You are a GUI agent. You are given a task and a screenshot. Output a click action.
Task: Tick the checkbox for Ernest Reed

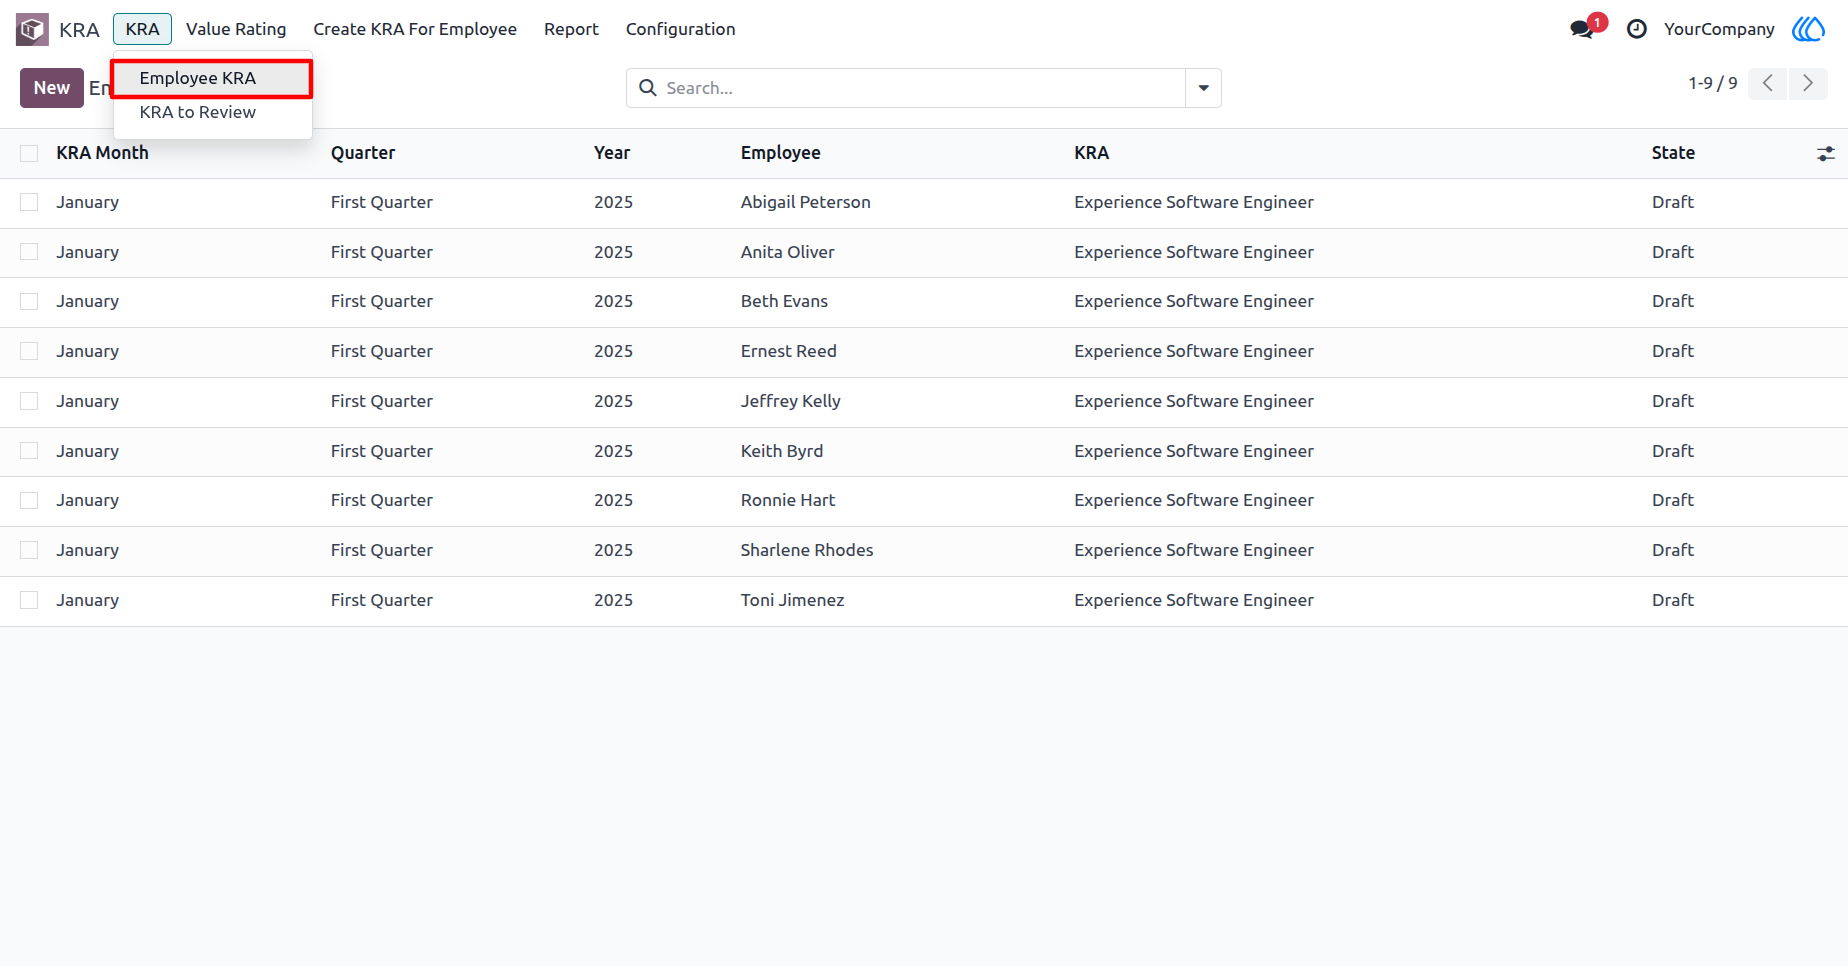click(29, 351)
